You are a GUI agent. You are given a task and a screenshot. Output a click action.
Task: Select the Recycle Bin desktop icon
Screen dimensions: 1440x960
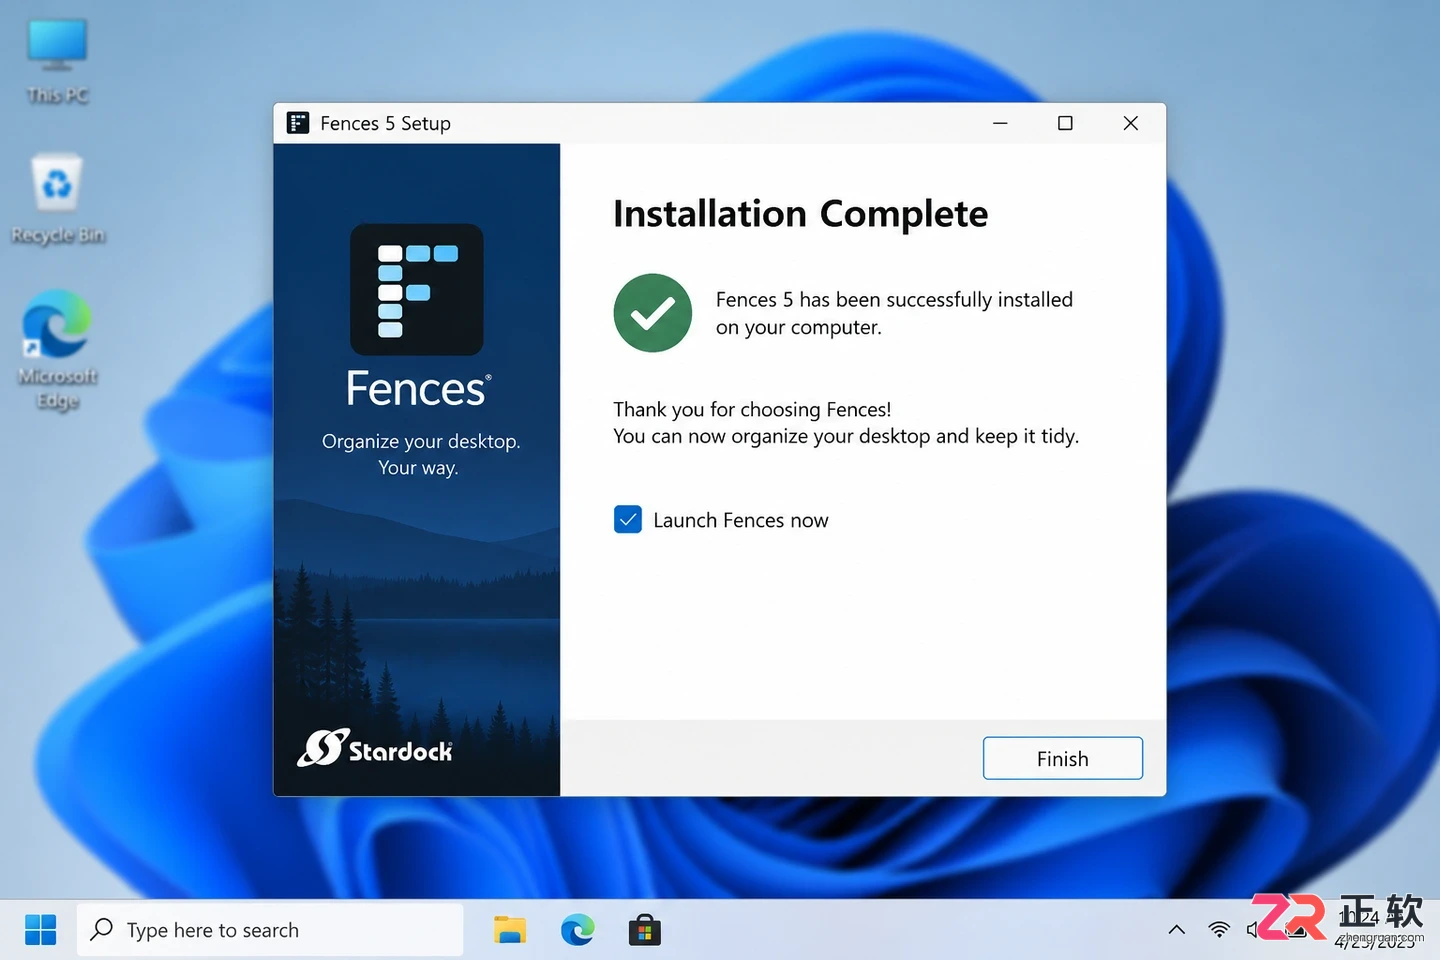pos(57,199)
